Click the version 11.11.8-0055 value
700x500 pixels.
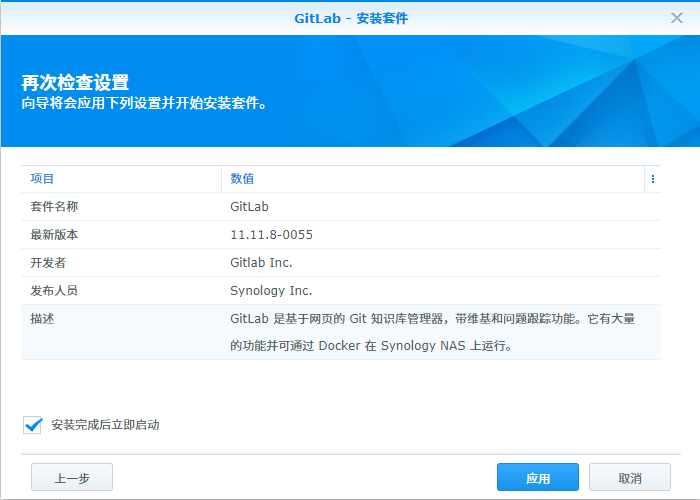tap(271, 235)
